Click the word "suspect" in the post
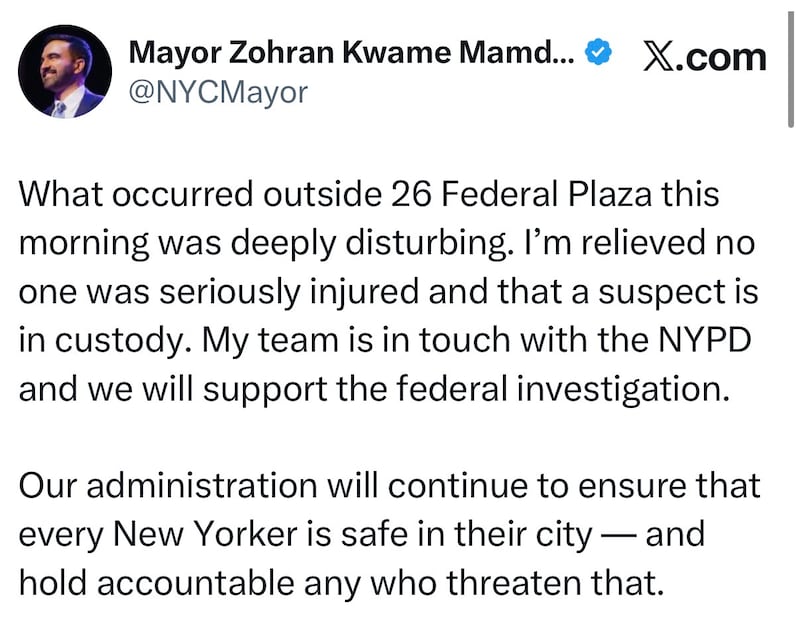Image resolution: width=800 pixels, height=636 pixels. (x=662, y=293)
